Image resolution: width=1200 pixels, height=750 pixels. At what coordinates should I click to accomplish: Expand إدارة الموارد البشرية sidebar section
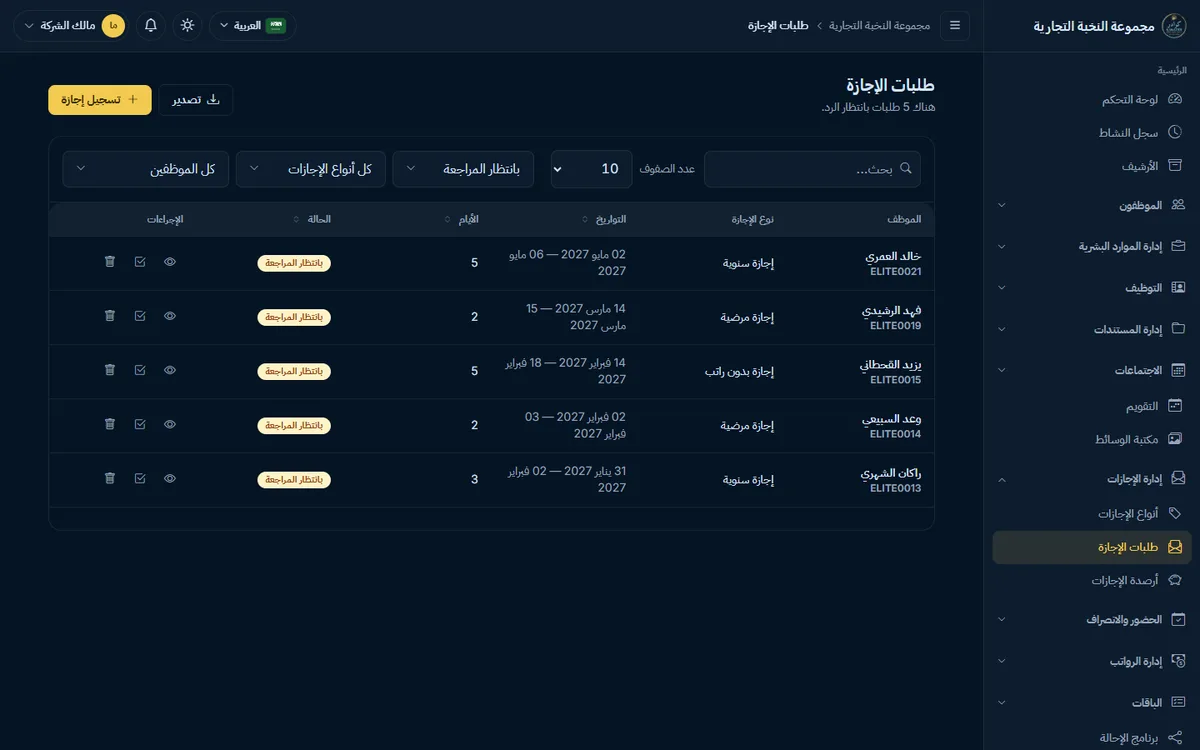tap(1092, 246)
